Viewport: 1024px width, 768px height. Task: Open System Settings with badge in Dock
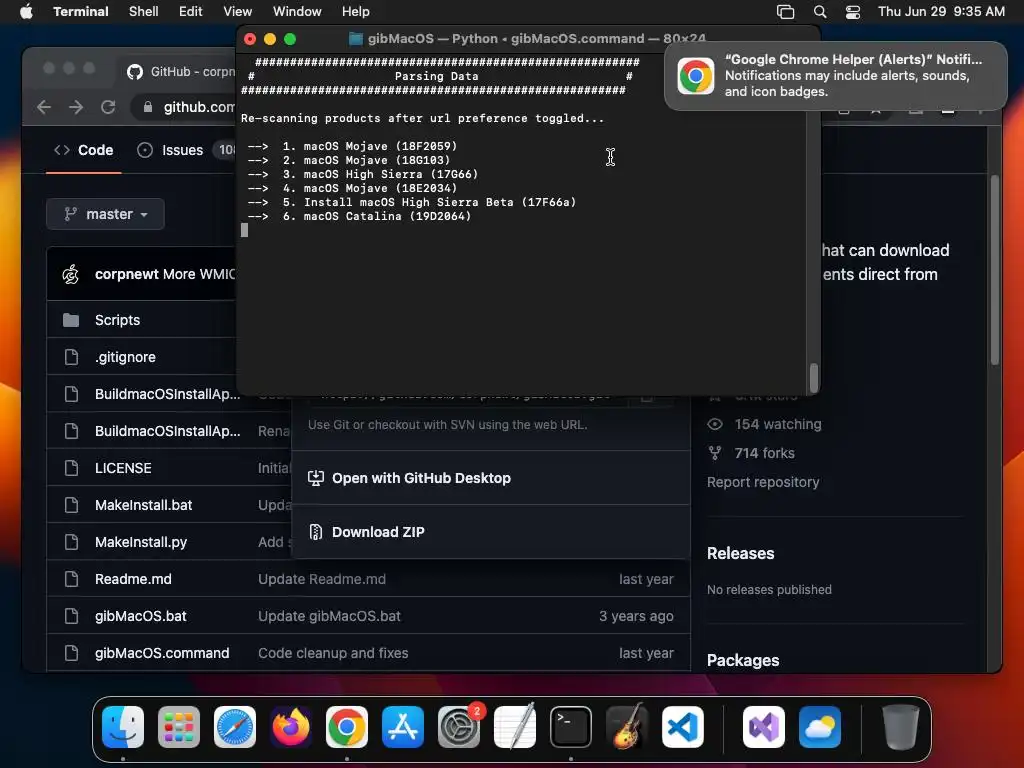pyautogui.click(x=459, y=727)
